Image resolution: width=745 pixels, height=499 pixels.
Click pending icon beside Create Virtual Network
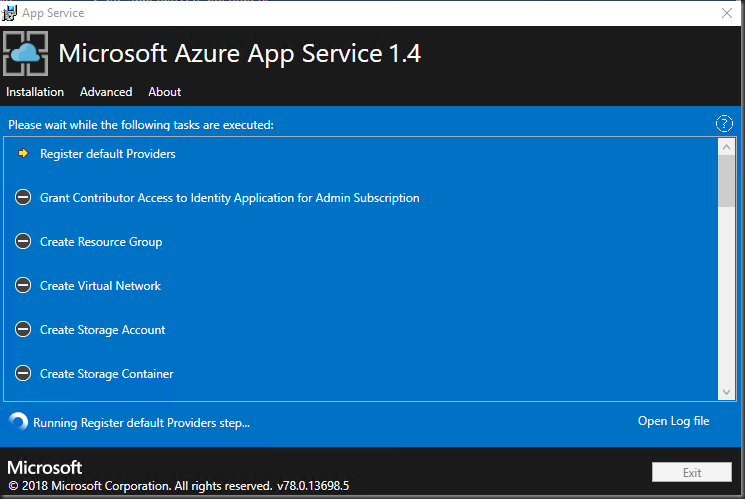(x=24, y=286)
